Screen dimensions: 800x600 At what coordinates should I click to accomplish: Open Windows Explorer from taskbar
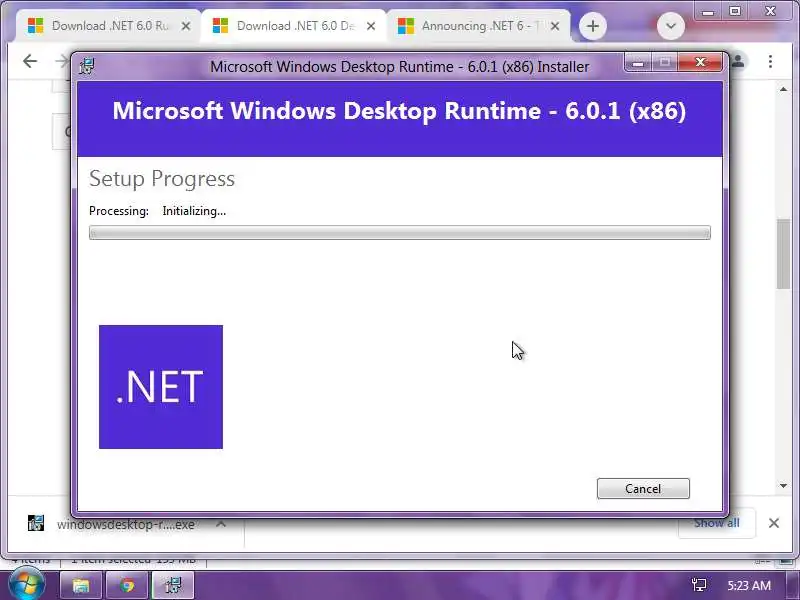click(x=82, y=585)
